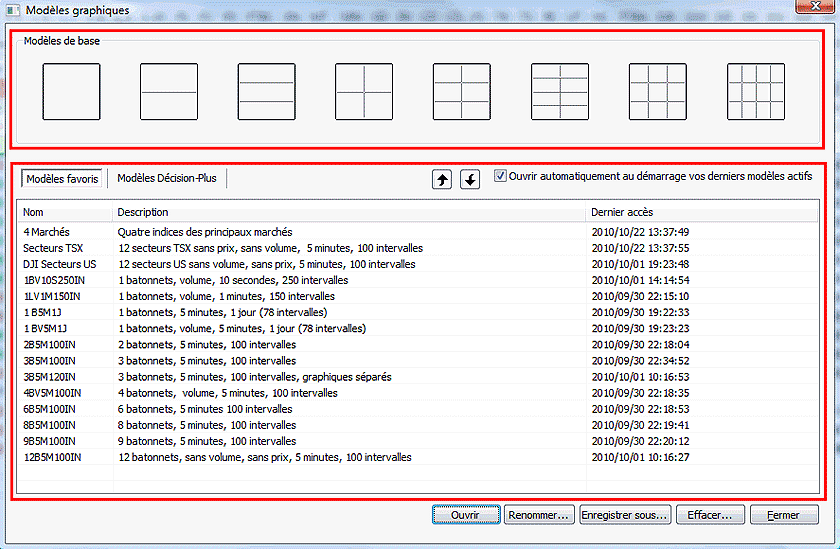Close dialog with Fermer button
Screen dimensions: 840x549
(784, 515)
